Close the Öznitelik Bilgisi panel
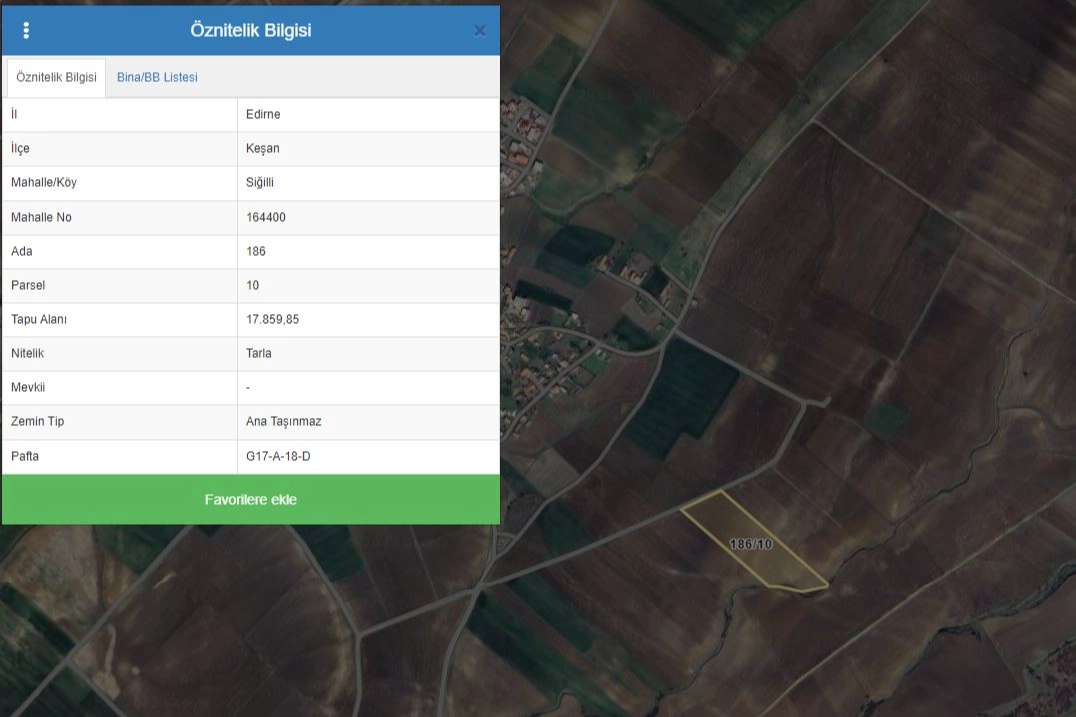Image resolution: width=1076 pixels, height=717 pixels. point(479,31)
